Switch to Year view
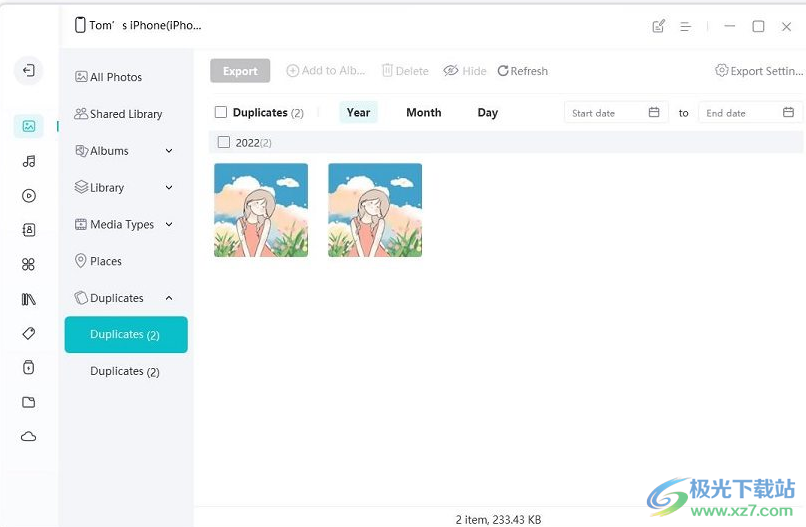 pyautogui.click(x=358, y=112)
